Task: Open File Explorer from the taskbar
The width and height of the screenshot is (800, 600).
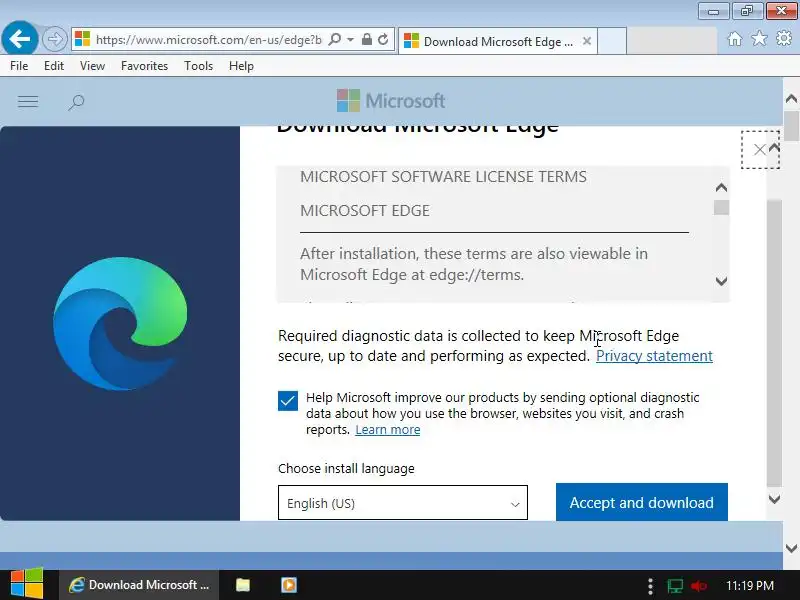Action: [243, 585]
